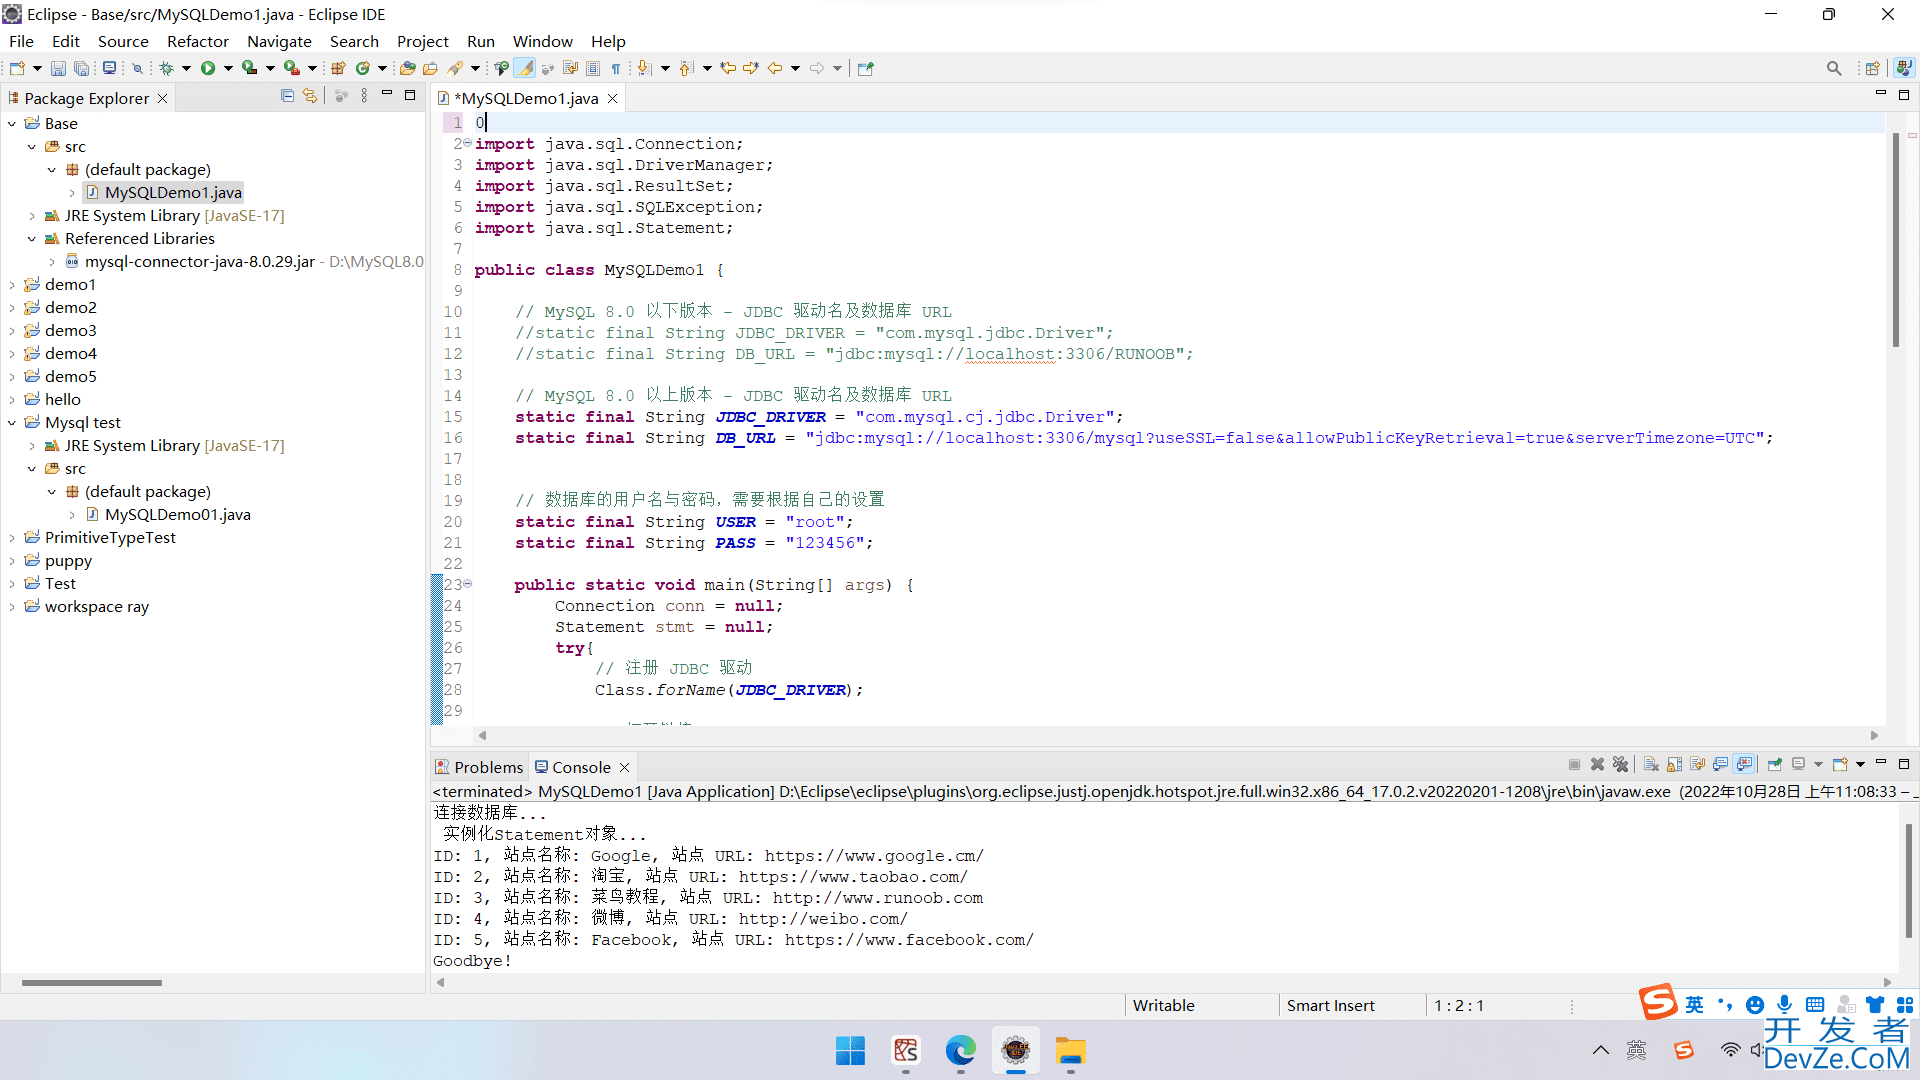This screenshot has height=1080, width=1920.
Task: Expand JRE System Library under Base
Action: pyautogui.click(x=32, y=216)
